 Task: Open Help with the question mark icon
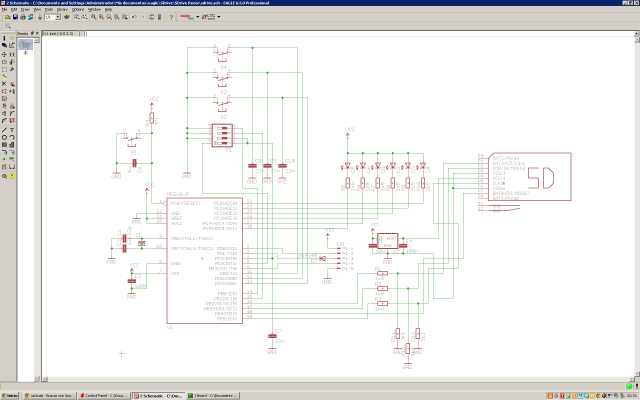171,17
